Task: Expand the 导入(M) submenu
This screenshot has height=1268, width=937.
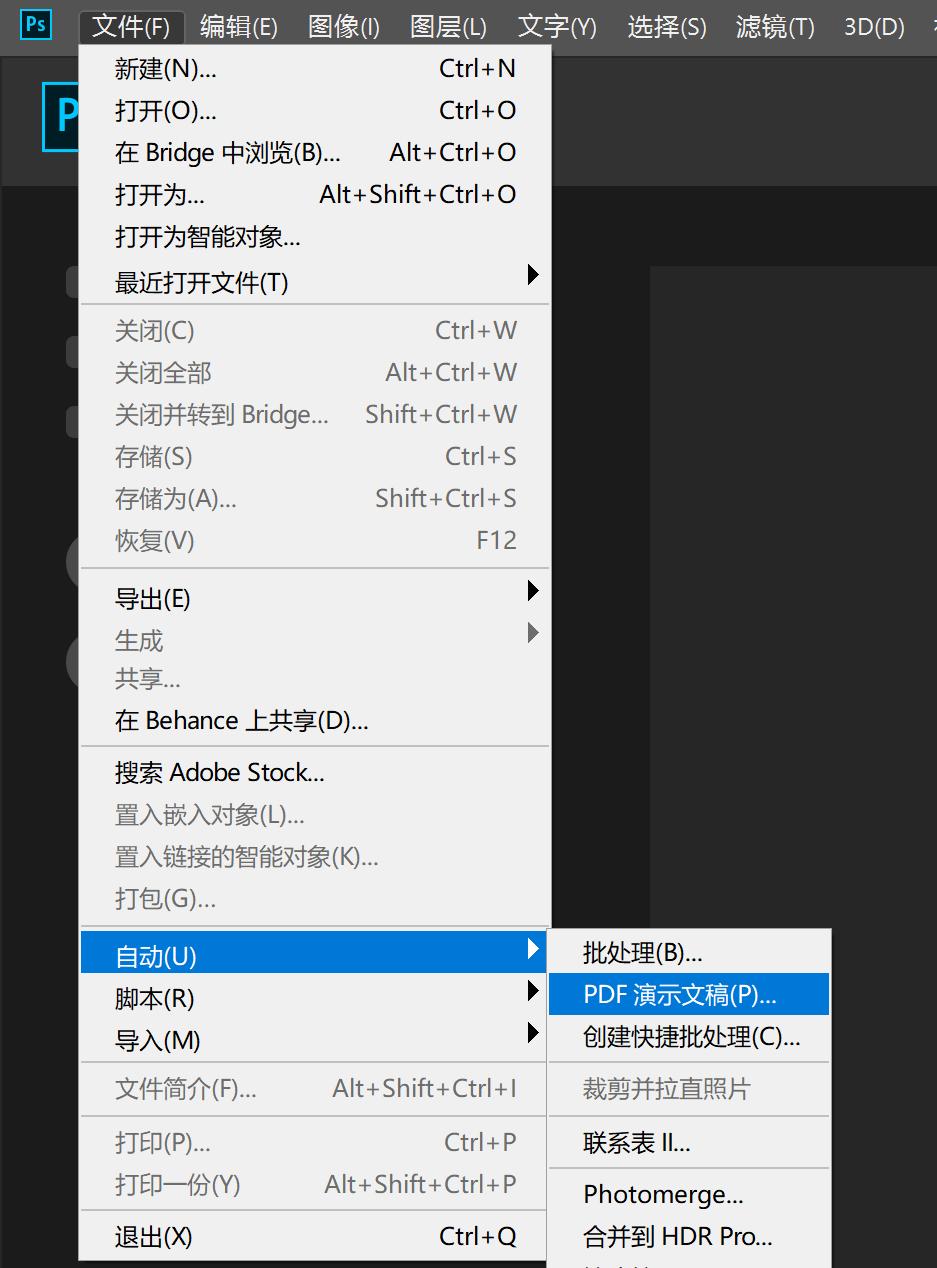Action: click(x=315, y=1040)
